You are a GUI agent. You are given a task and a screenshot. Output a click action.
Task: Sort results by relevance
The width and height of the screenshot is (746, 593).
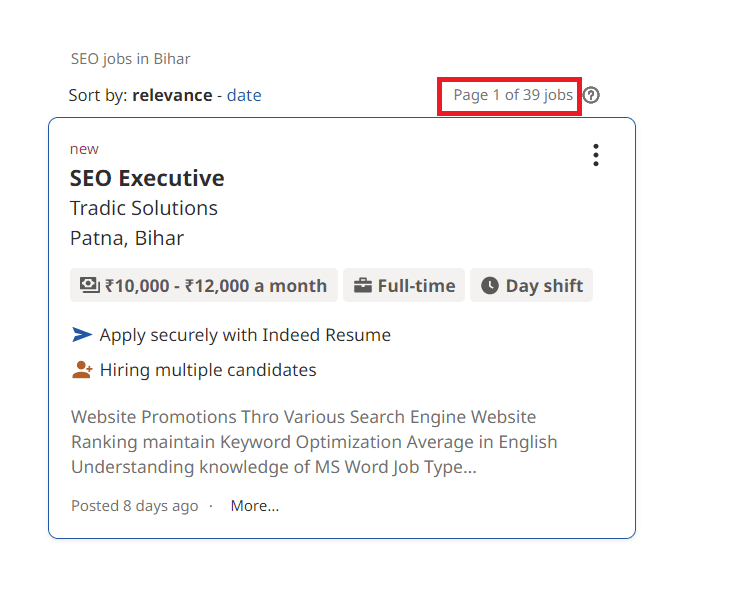point(172,95)
